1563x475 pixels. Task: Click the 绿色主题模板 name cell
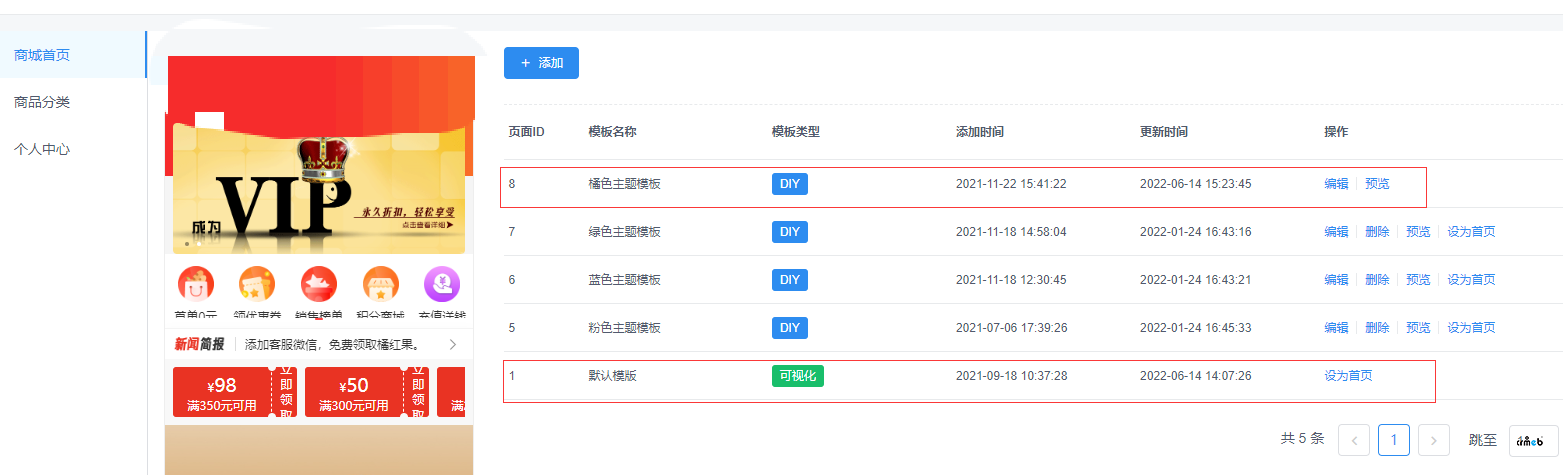point(625,232)
